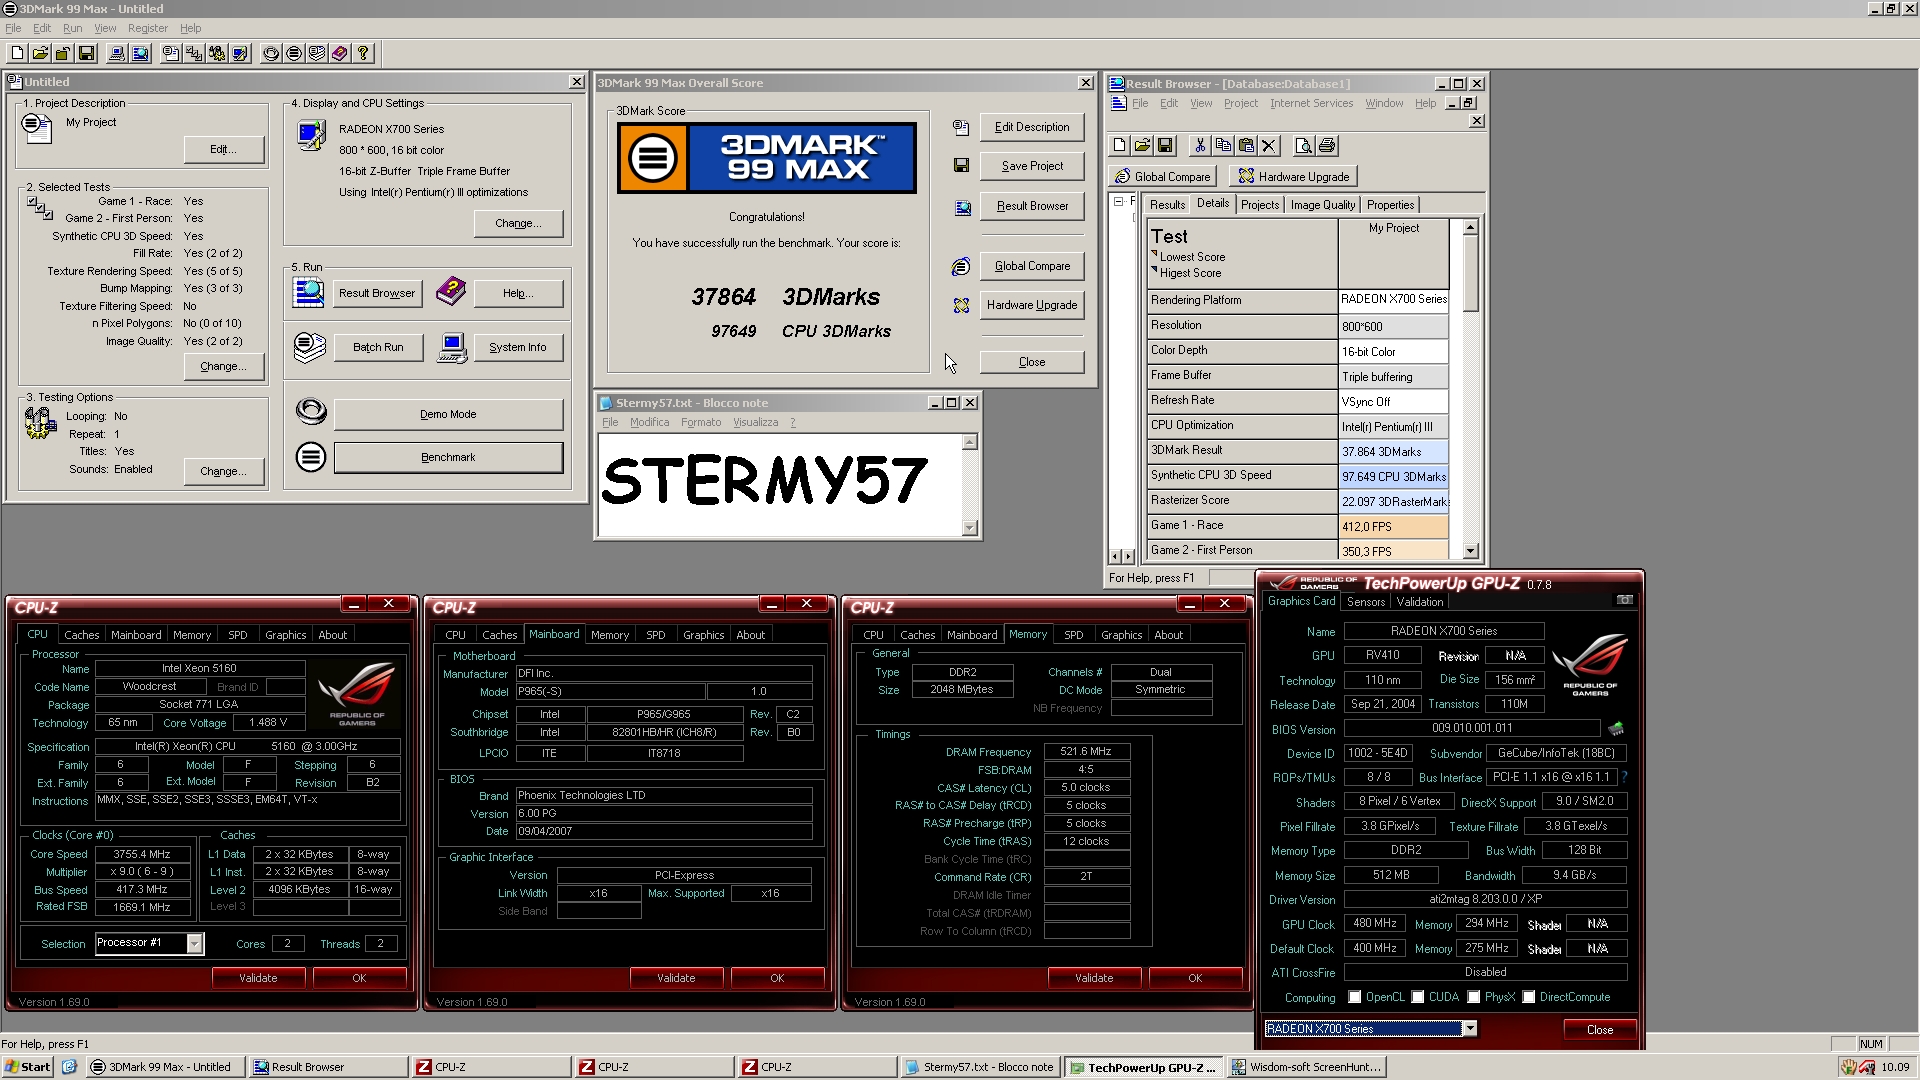
Task: Click the GPU-Z screenshot camera icon
Action: [x=1625, y=600]
